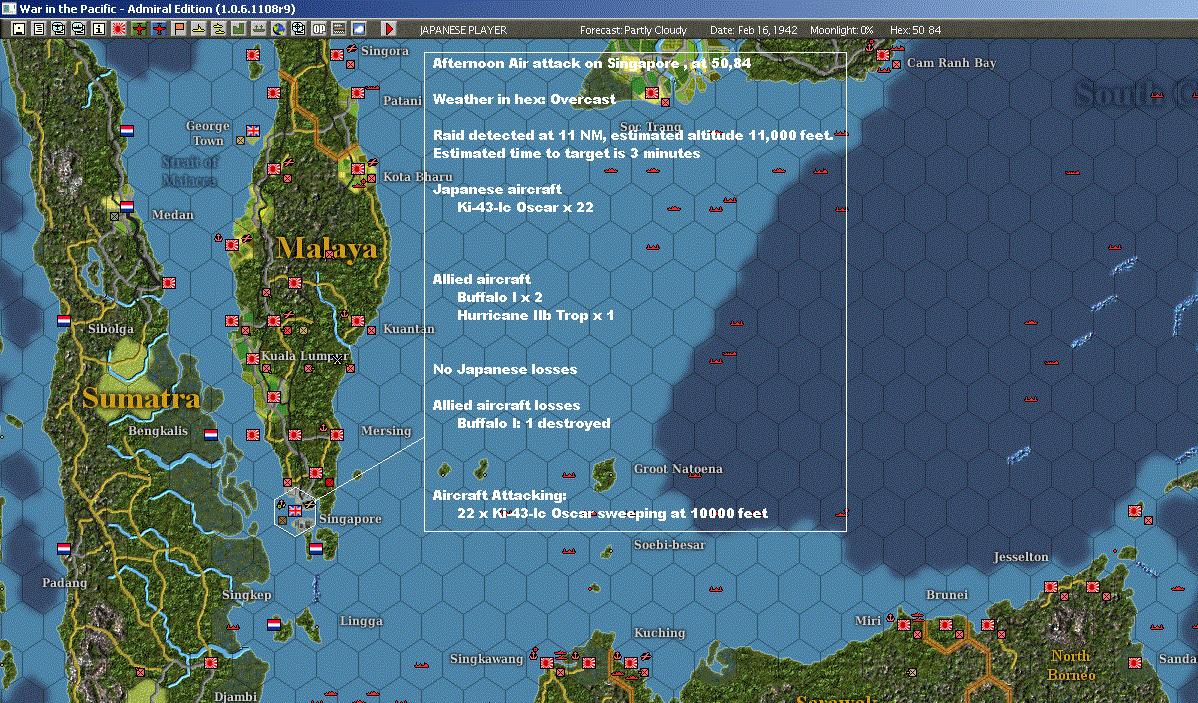Click the 'Hurricane IIb Trop x 1' report line
The height and width of the screenshot is (703, 1198).
pyautogui.click(x=535, y=315)
